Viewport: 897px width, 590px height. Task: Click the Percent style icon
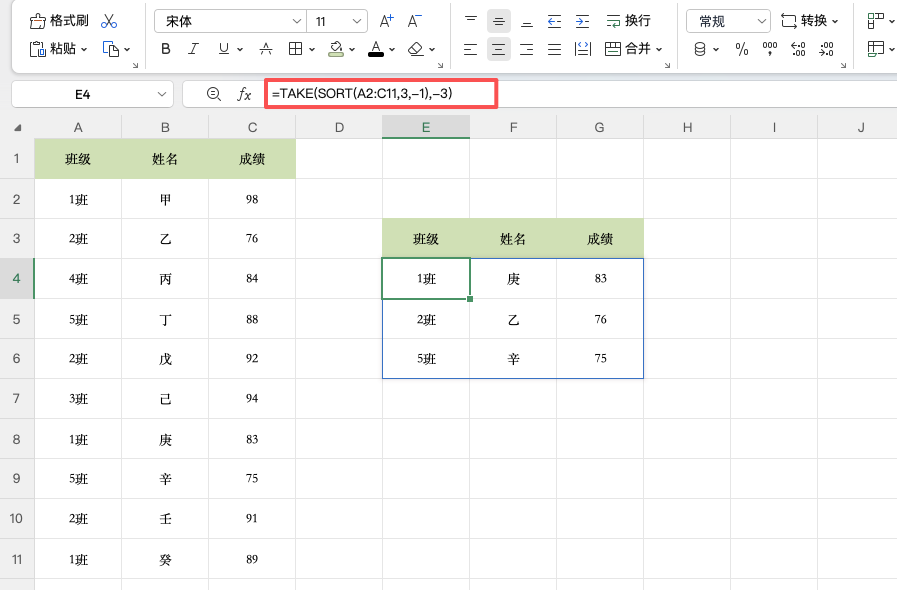click(742, 47)
